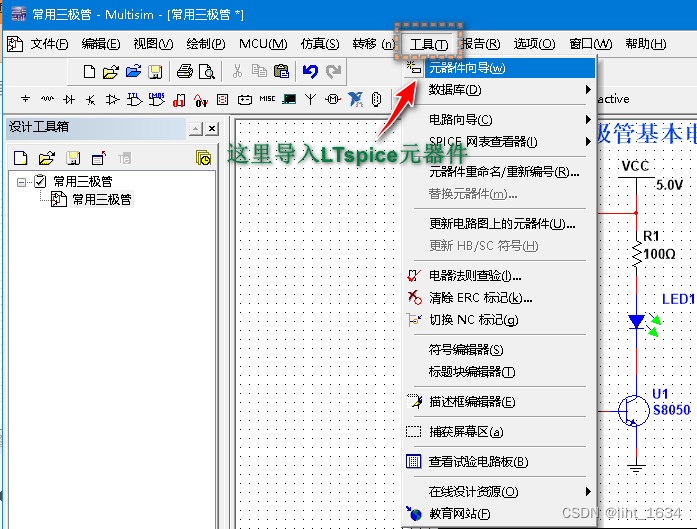The image size is (697, 529).
Task: Close design icon in Design Toolbox
Action: tap(99, 158)
